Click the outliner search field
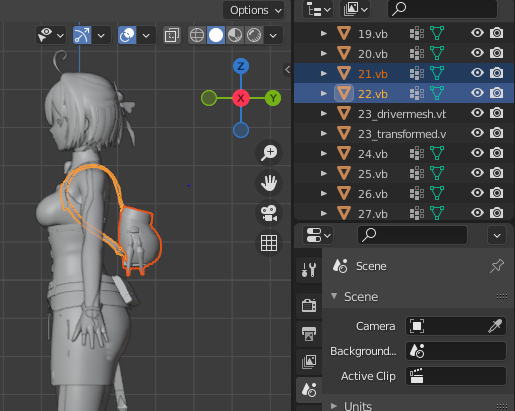Screen dimensions: 515x411 tap(443, 9)
